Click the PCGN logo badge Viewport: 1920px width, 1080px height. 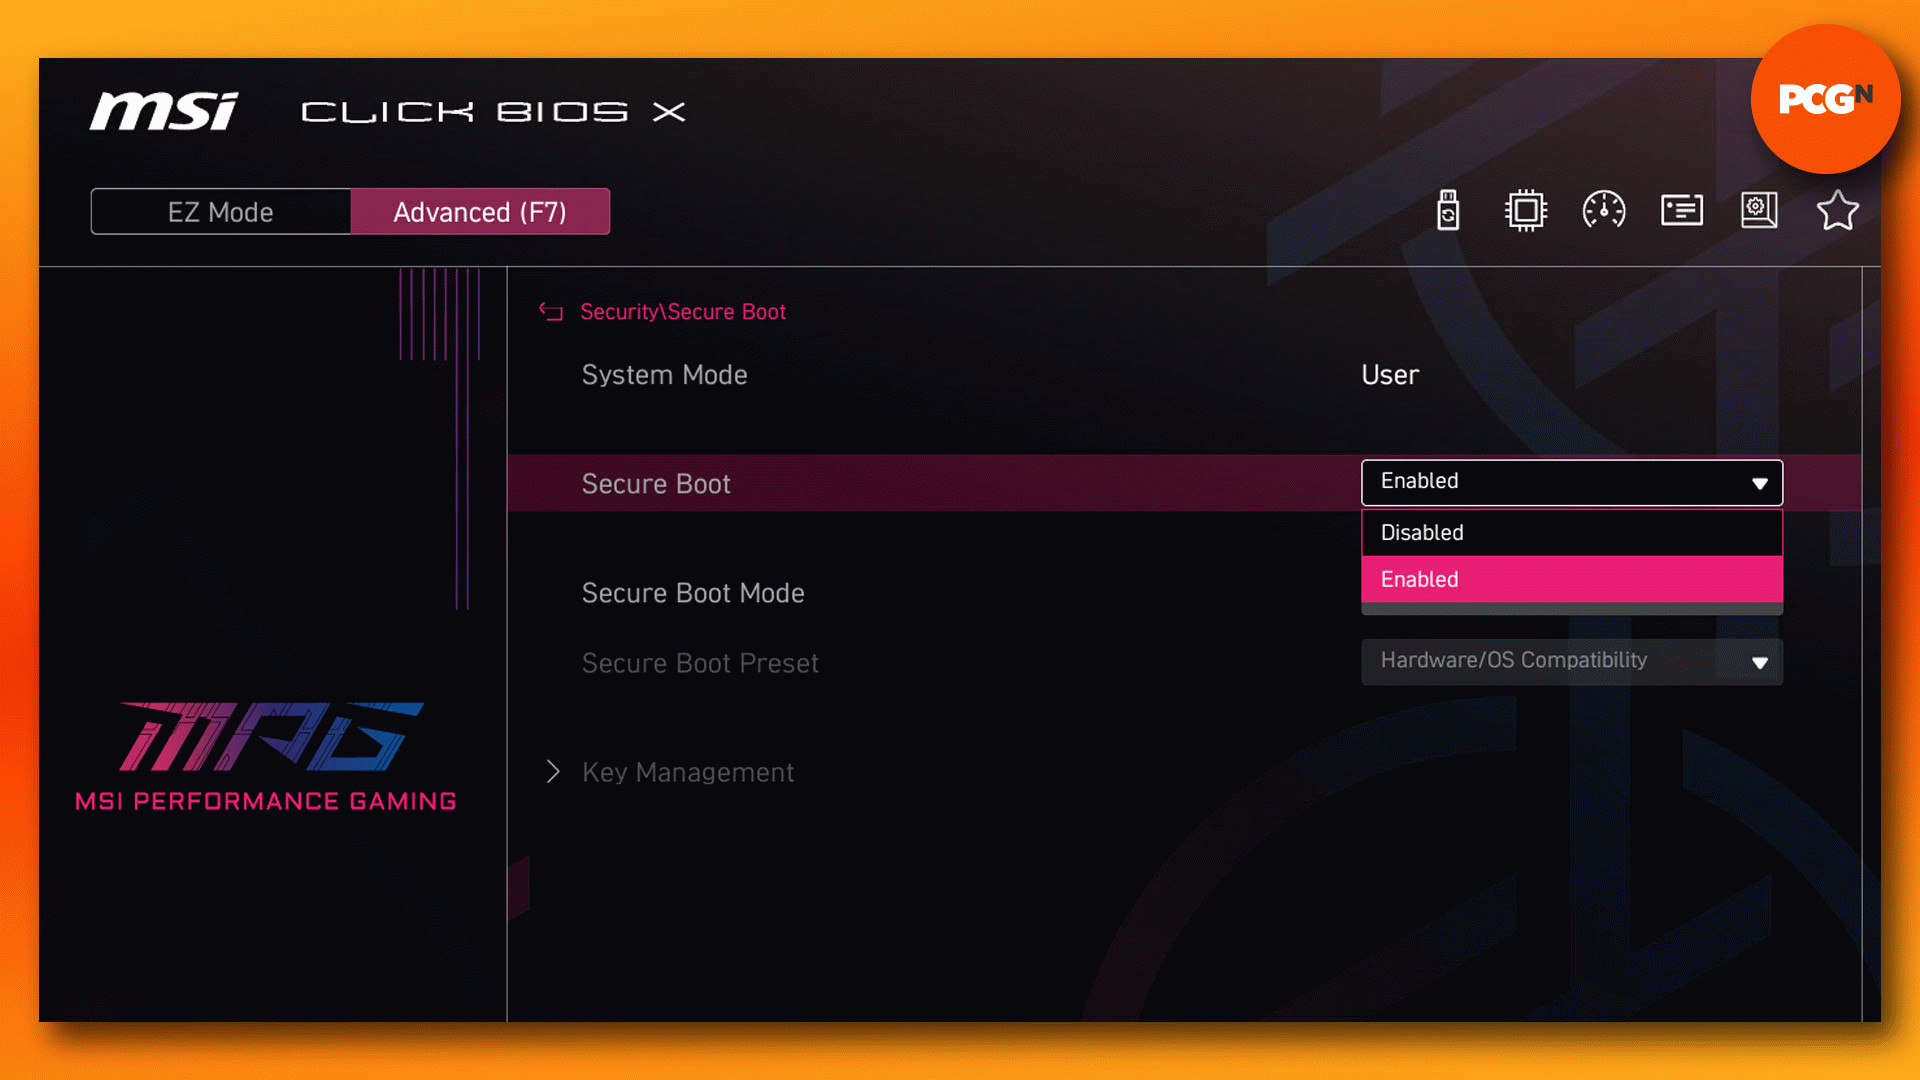1825,99
